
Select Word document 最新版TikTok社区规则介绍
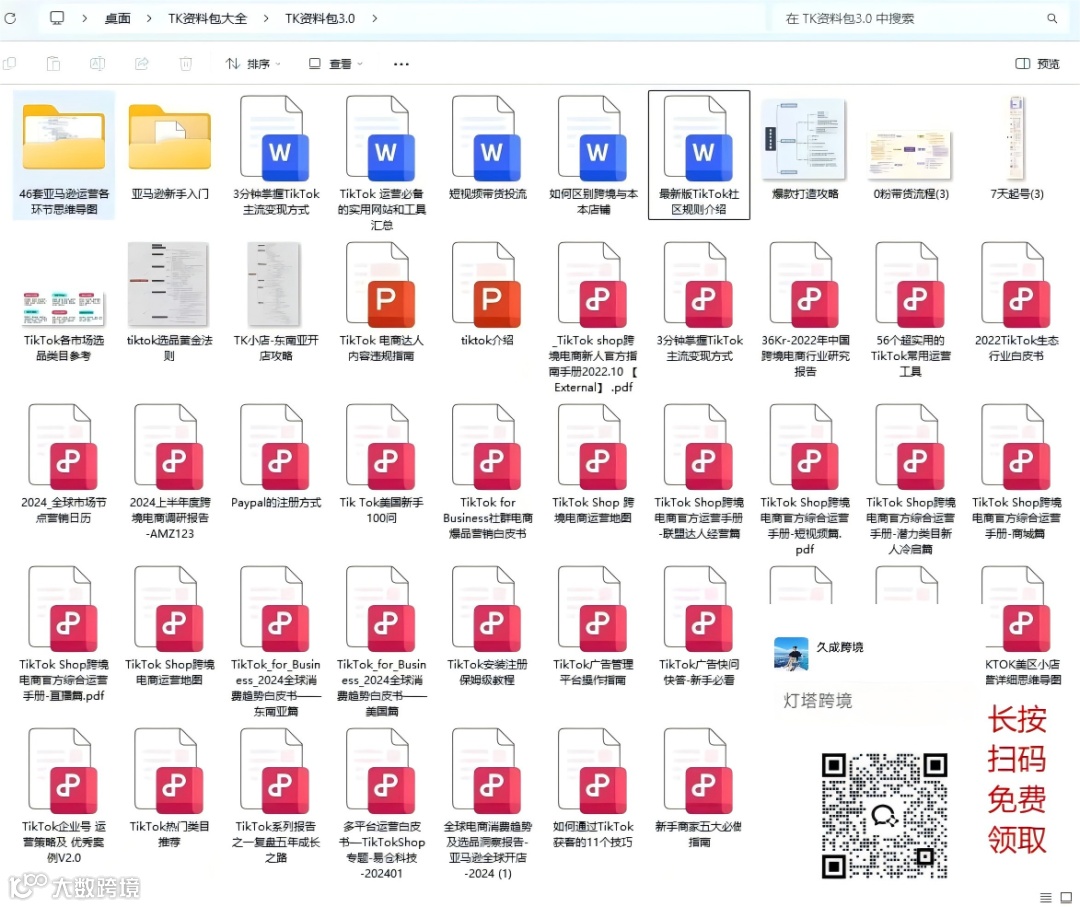click(699, 156)
